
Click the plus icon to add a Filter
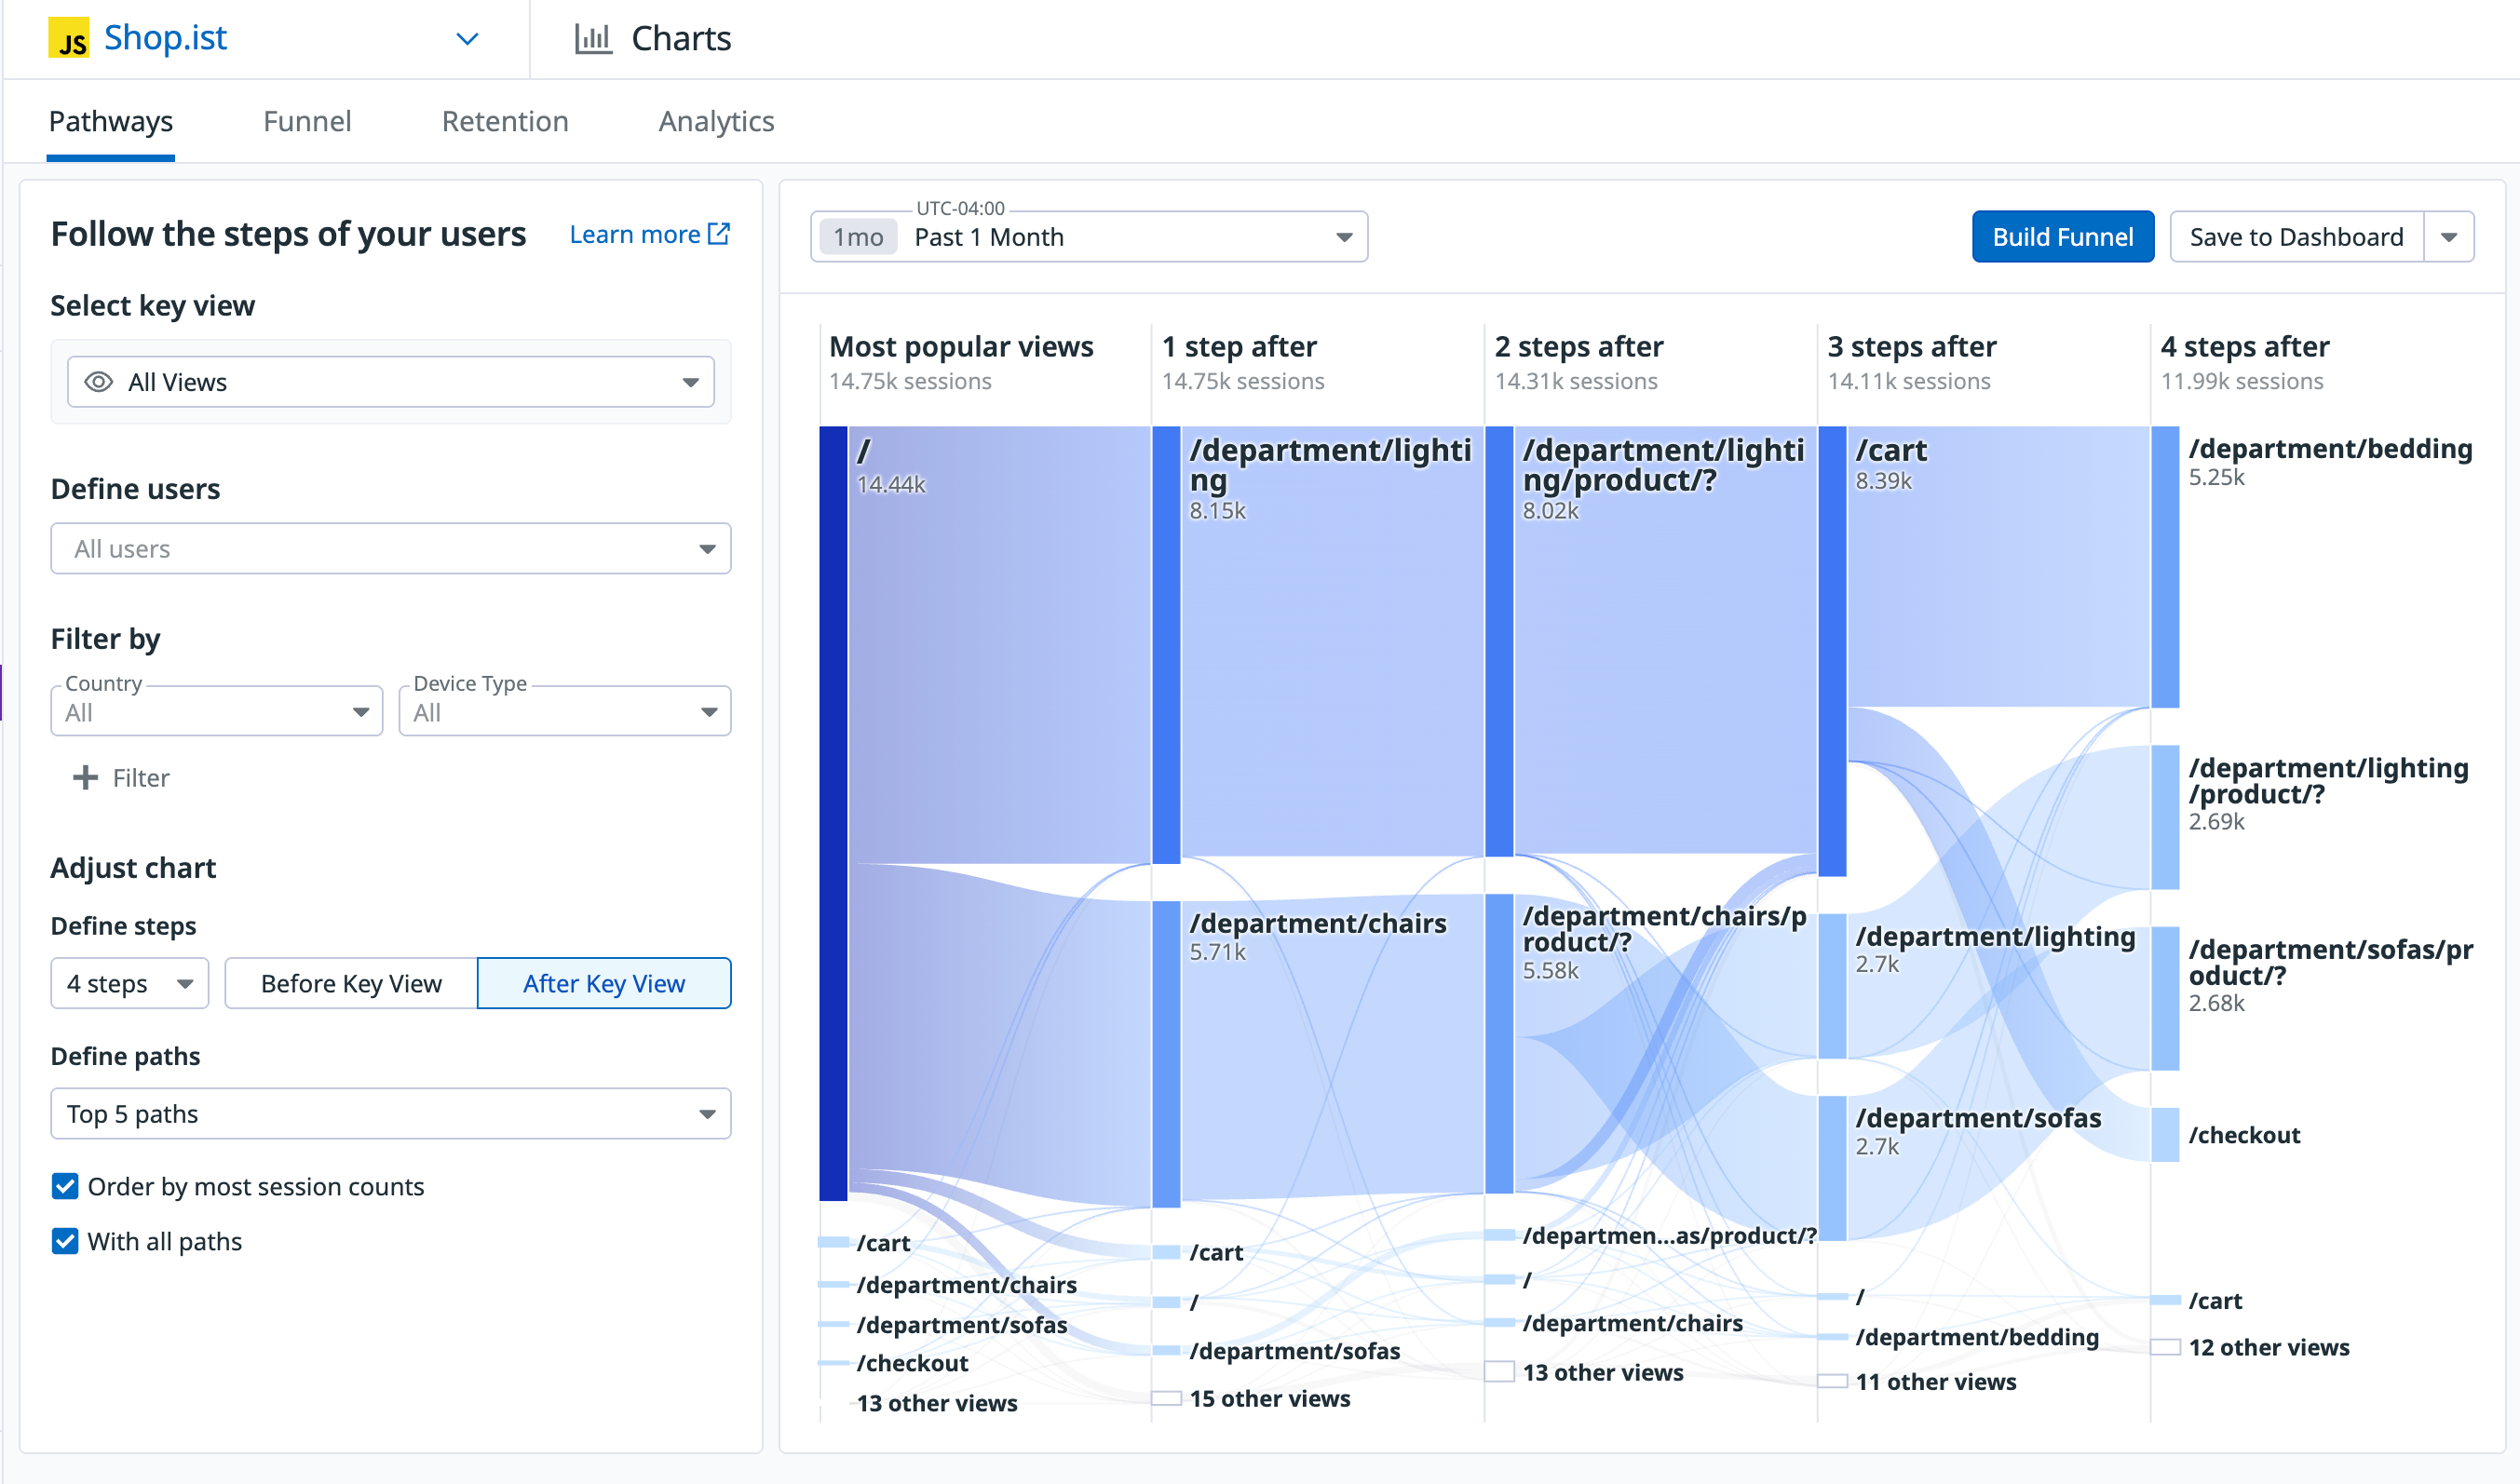coord(86,777)
